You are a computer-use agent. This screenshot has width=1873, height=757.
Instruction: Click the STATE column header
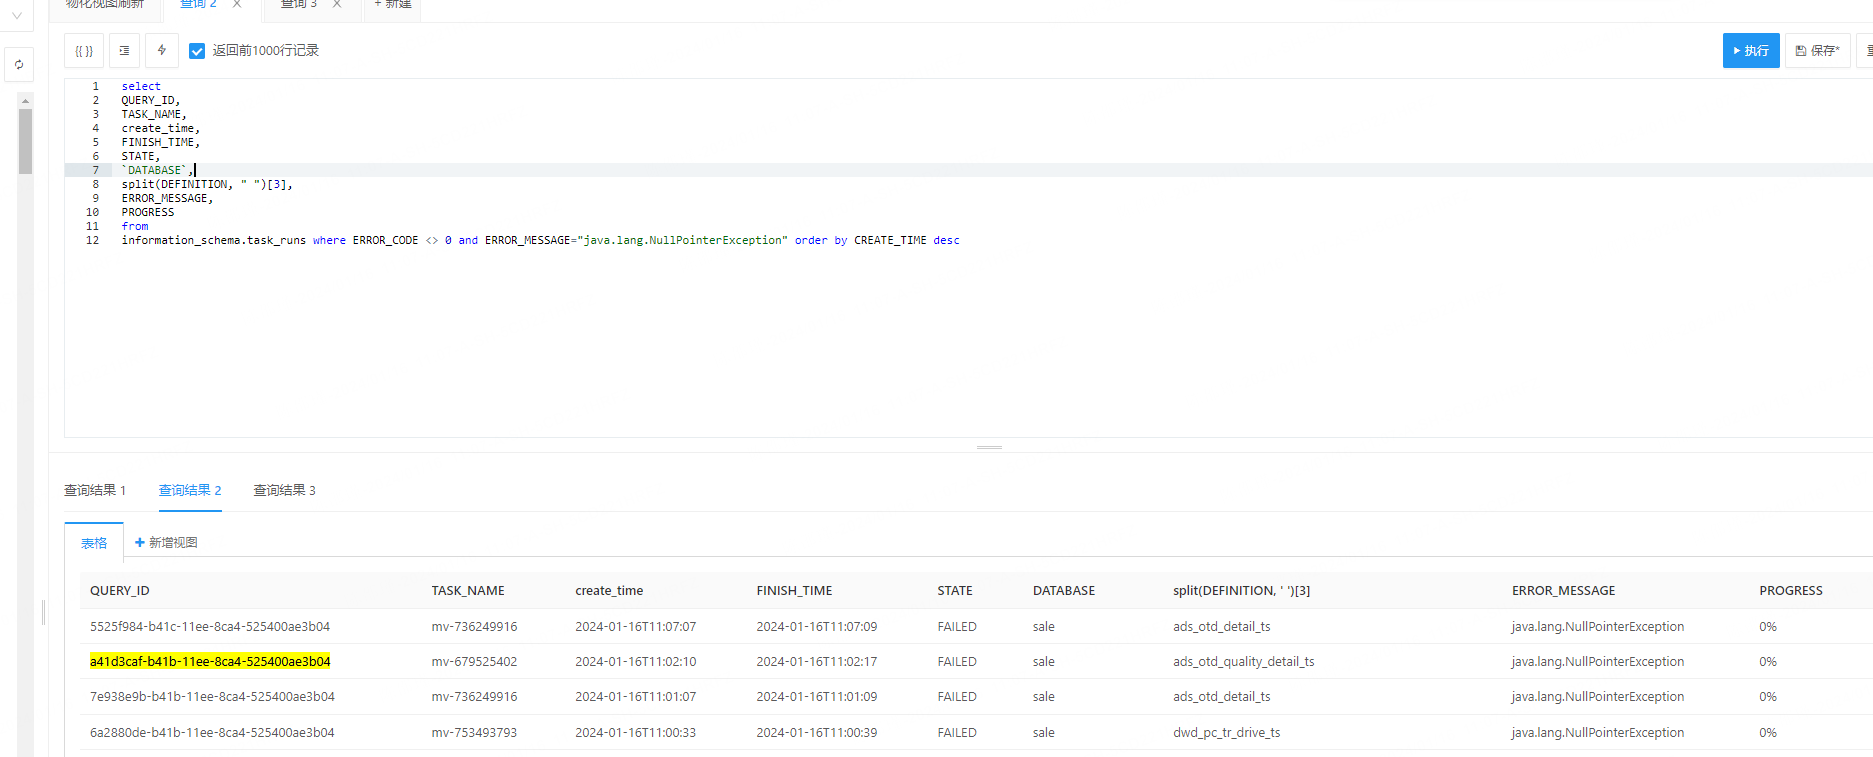click(955, 591)
